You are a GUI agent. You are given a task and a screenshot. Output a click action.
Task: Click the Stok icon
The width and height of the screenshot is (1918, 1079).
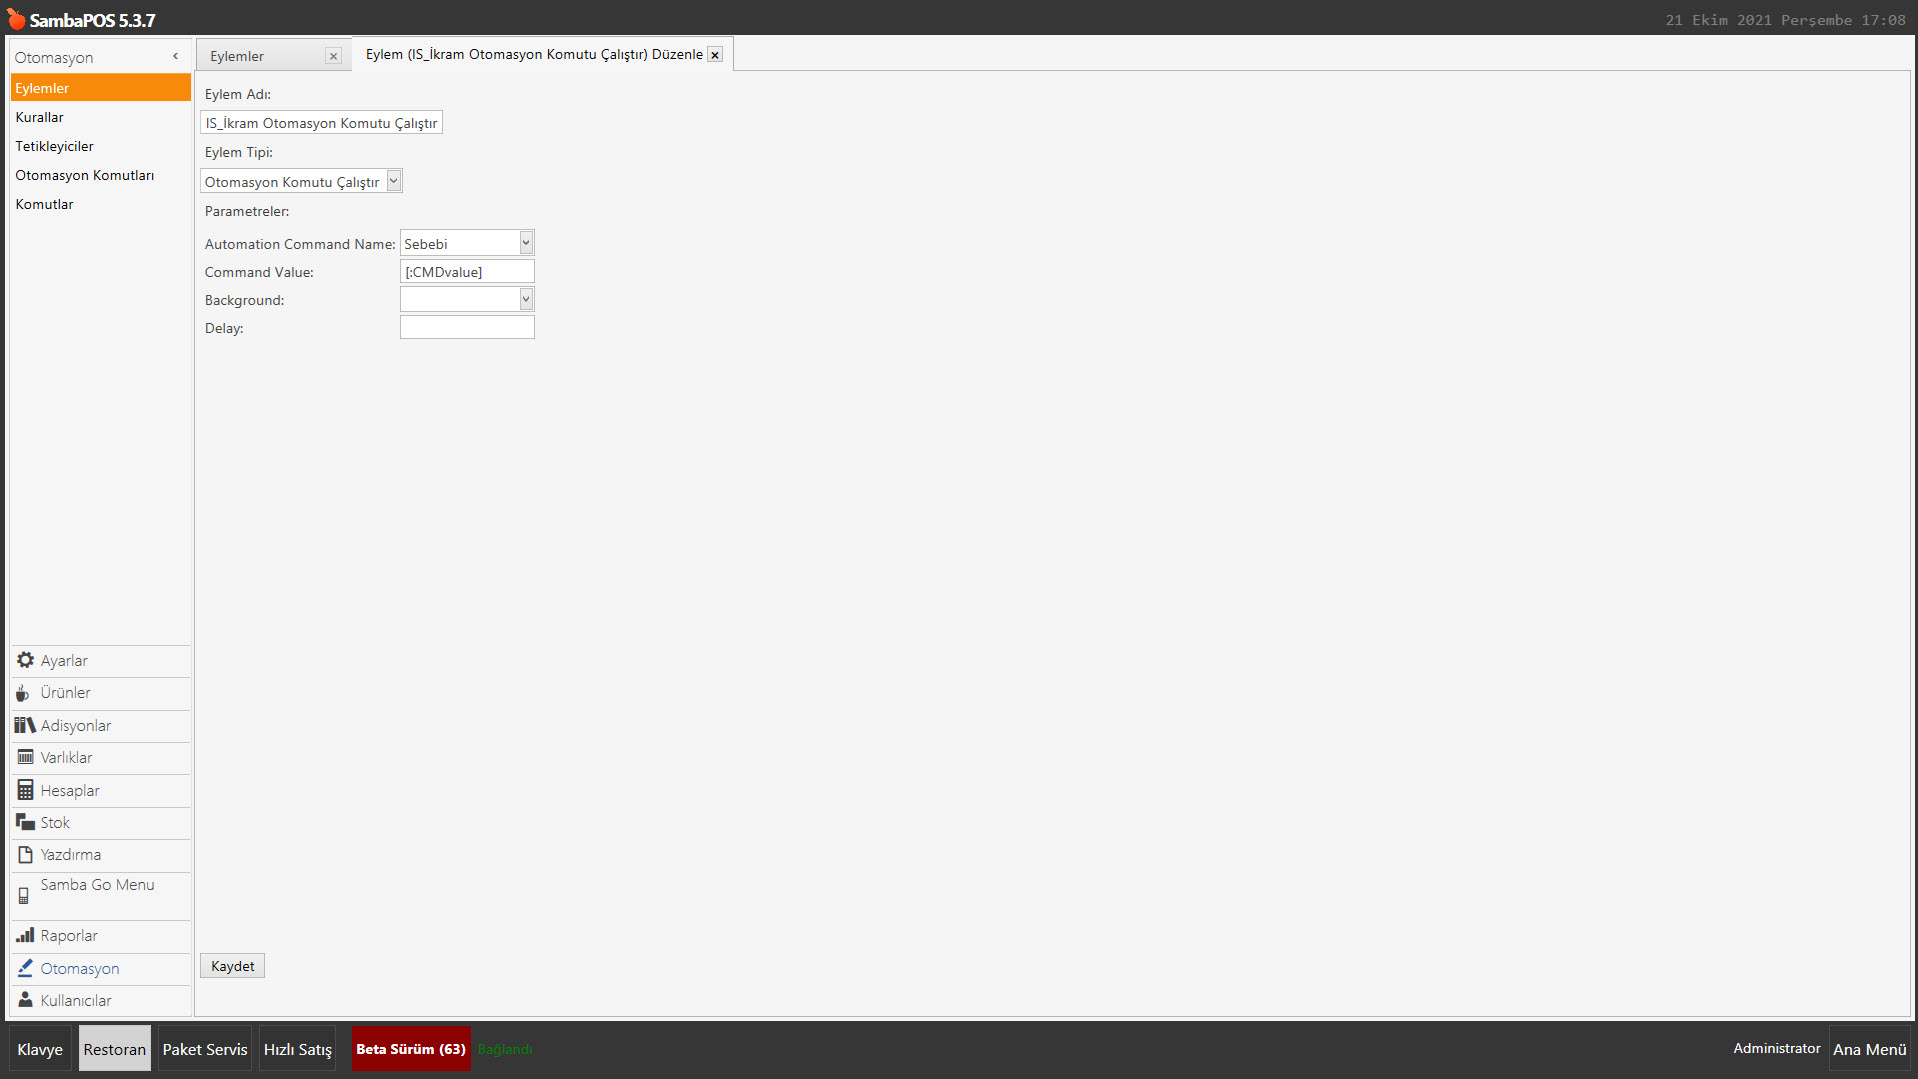pos(25,822)
